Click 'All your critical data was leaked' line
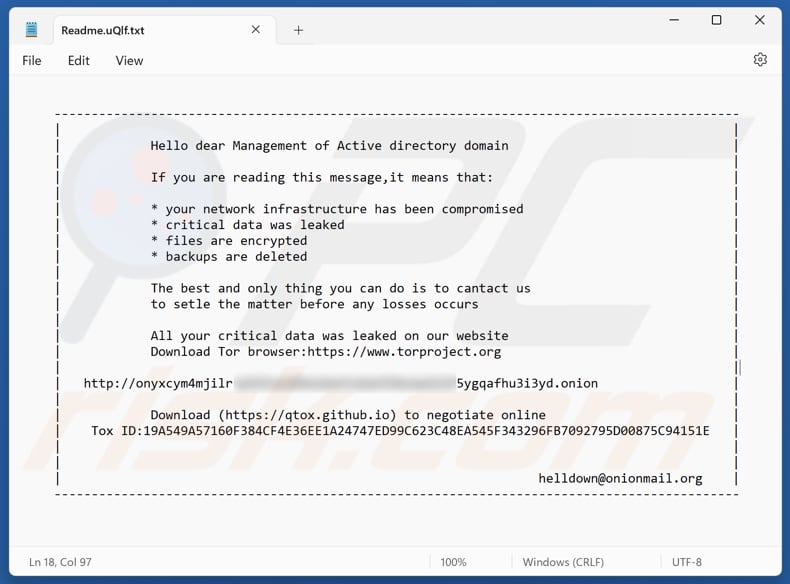 coord(330,336)
